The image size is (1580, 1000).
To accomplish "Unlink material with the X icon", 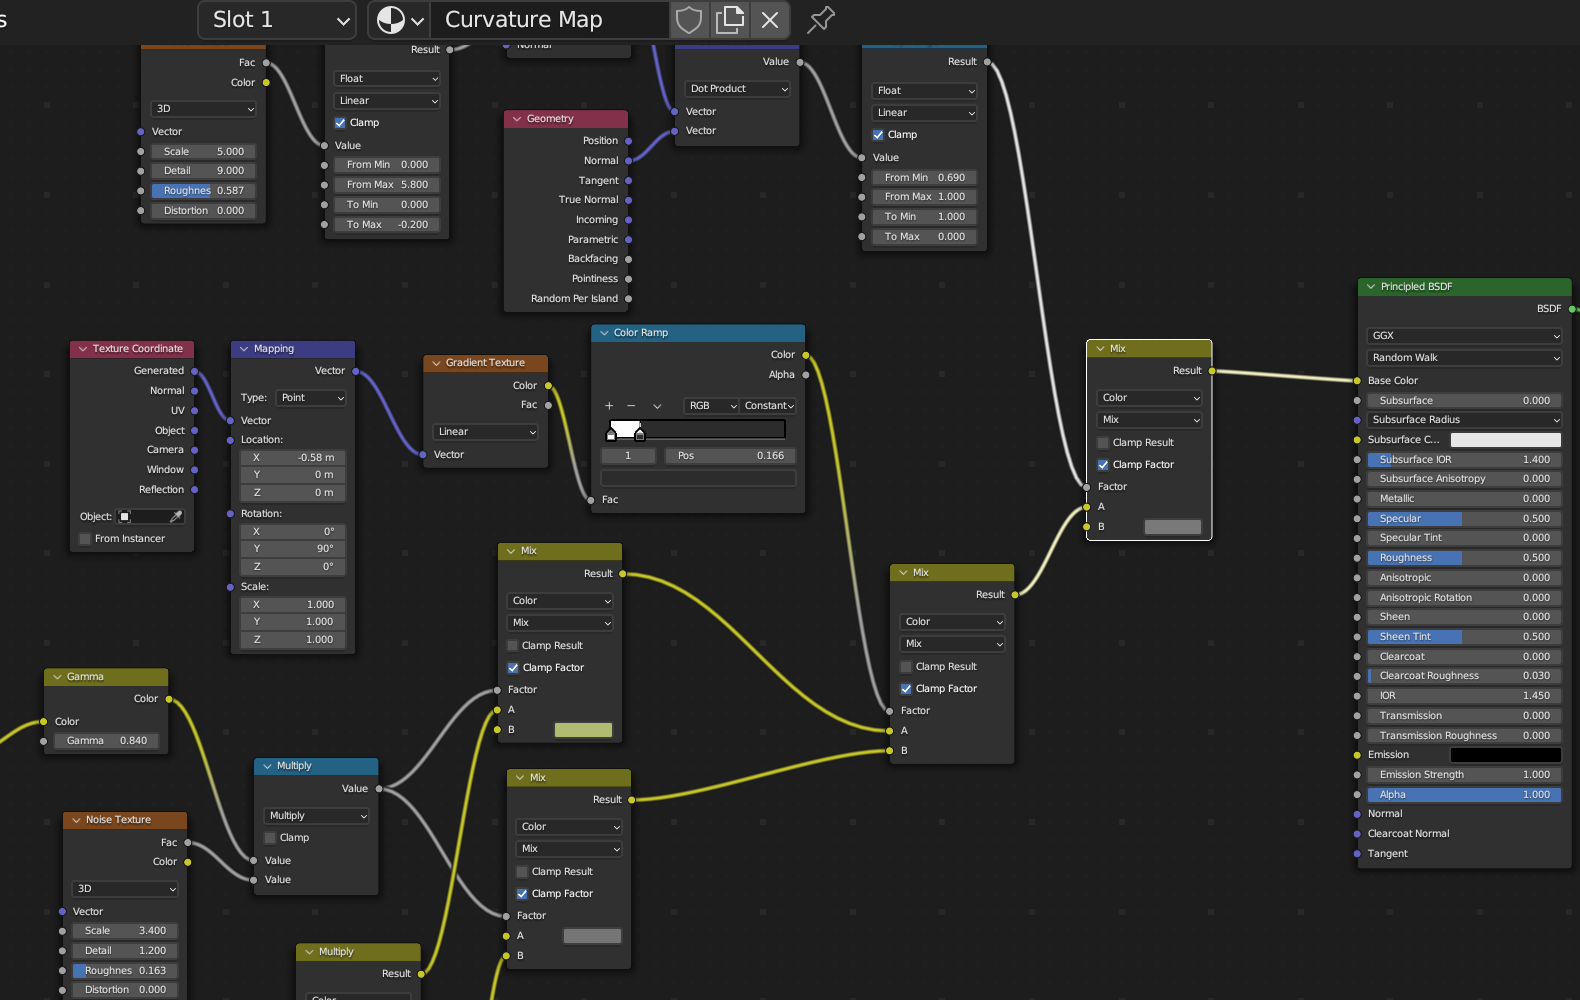I will click(x=770, y=20).
